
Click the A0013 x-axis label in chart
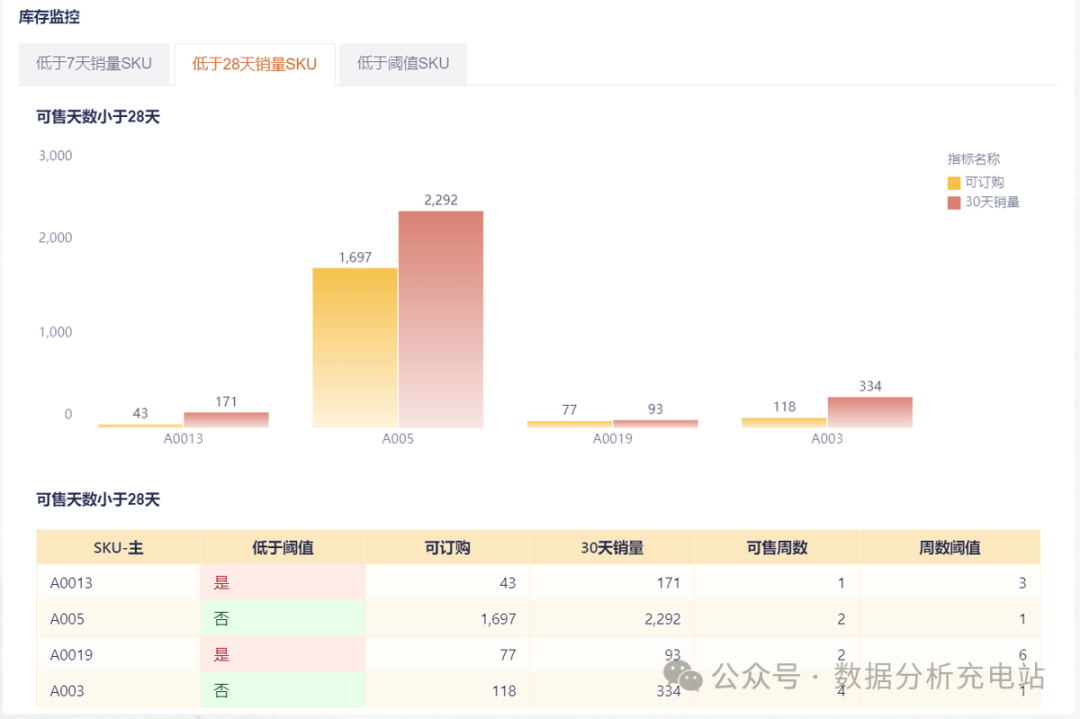tap(183, 439)
